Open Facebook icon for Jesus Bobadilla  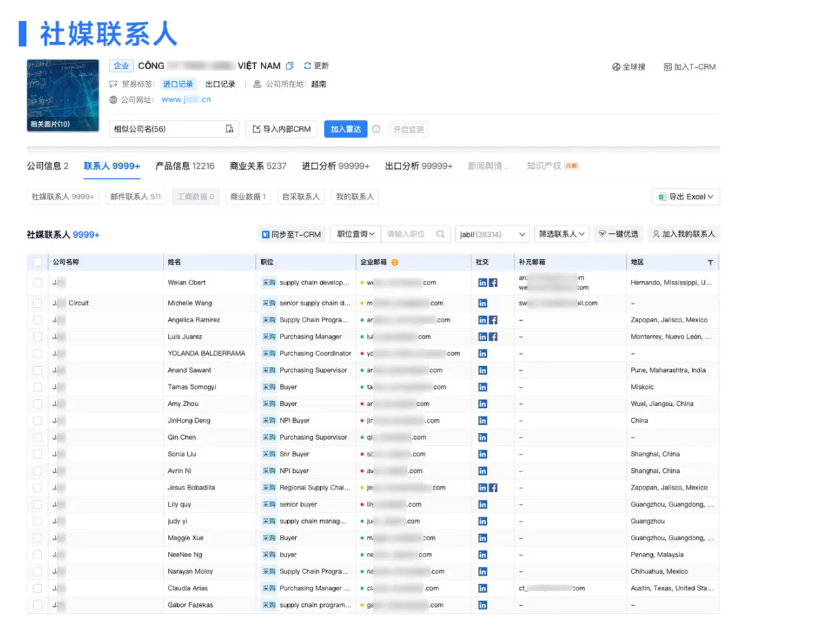[493, 488]
